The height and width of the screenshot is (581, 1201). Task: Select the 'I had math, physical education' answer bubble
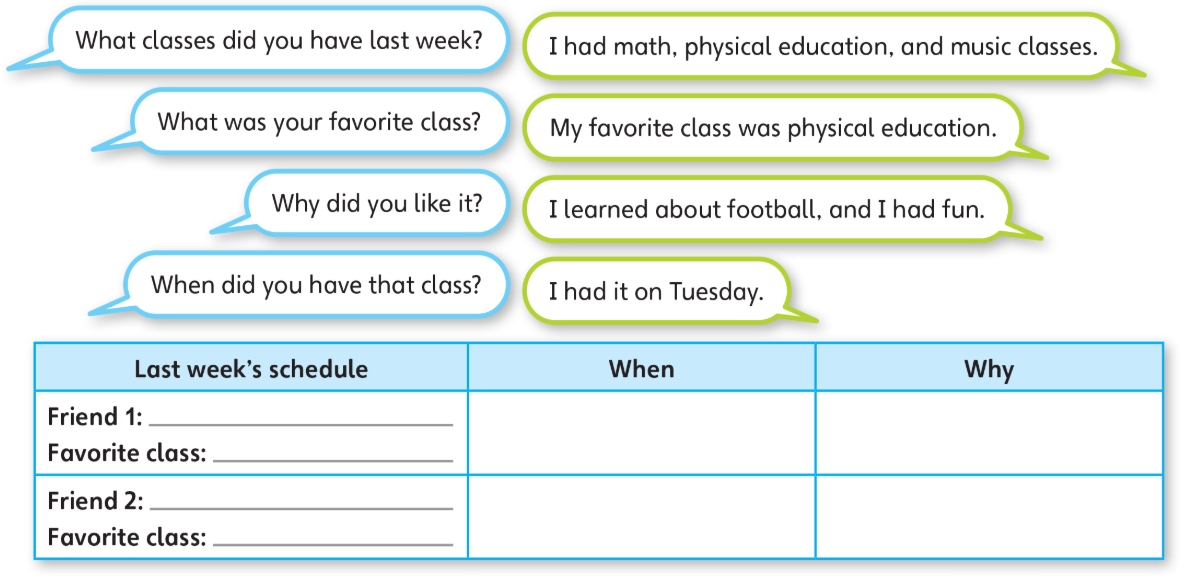[822, 46]
